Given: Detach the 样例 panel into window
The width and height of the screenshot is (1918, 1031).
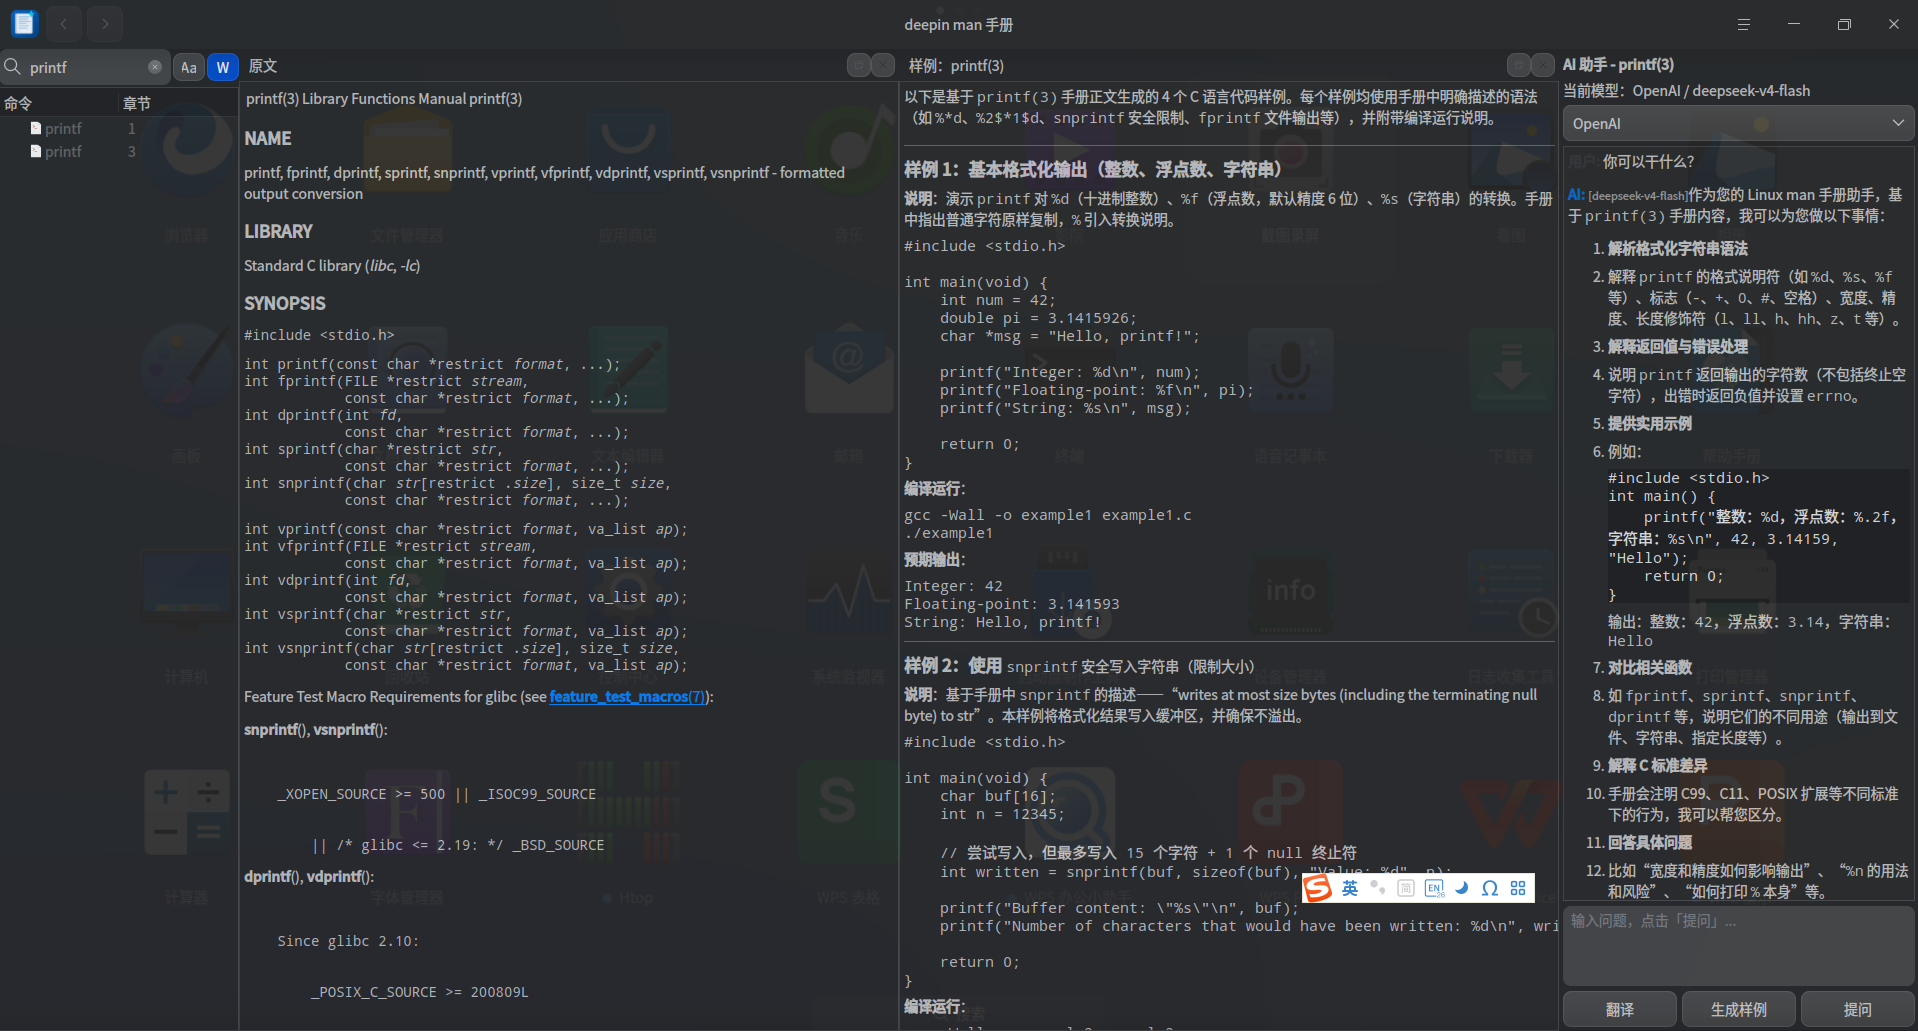Looking at the screenshot, I should 1519,65.
